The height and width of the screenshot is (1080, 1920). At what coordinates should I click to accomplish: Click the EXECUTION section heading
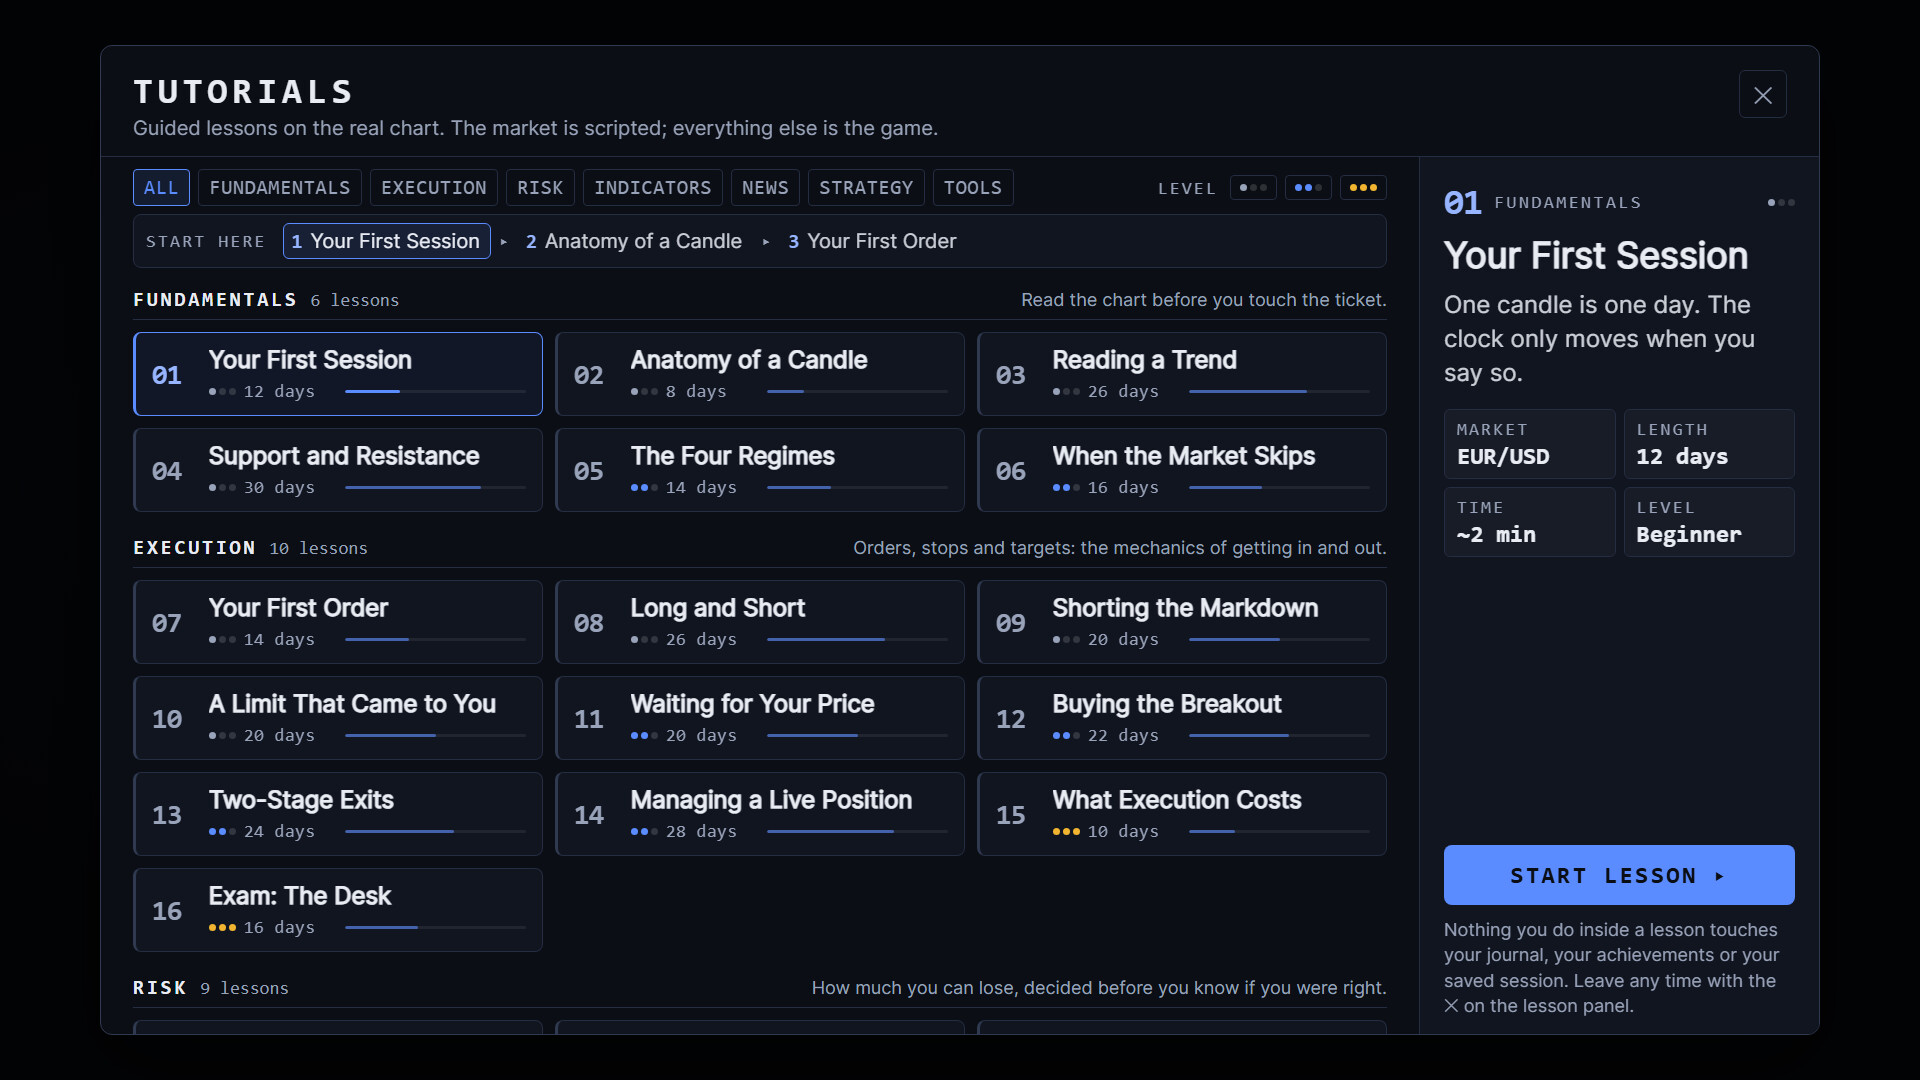click(195, 548)
